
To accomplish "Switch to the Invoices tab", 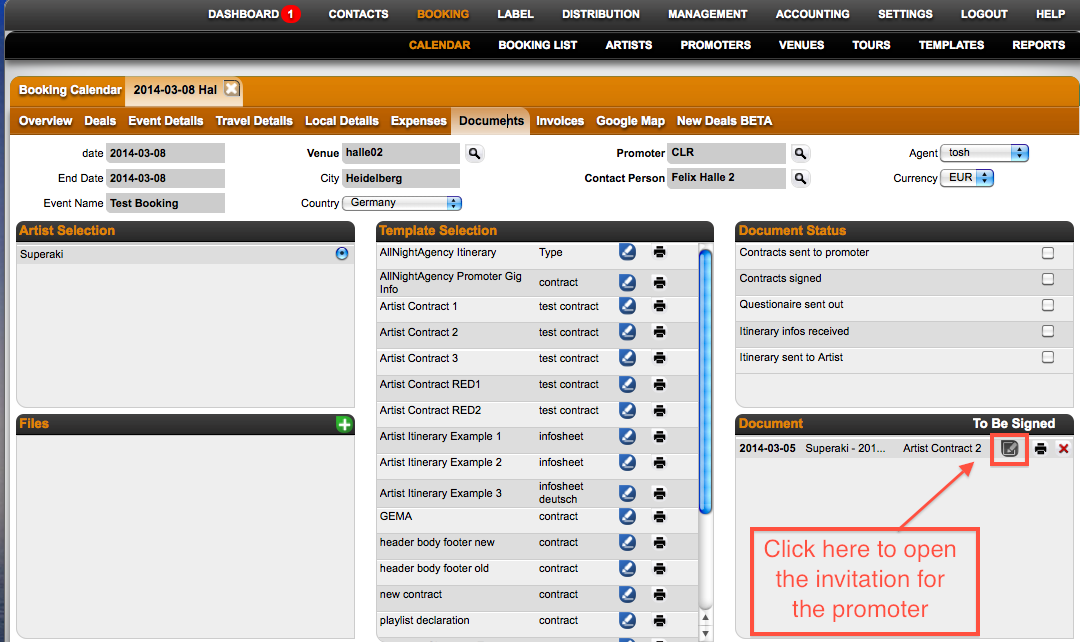I will tap(560, 121).
